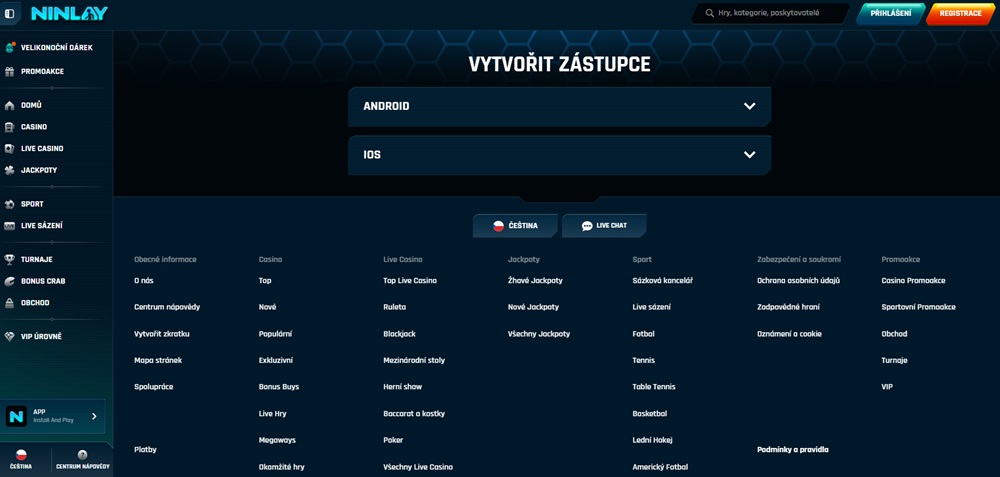Screen dimensions: 1000x477
Task: Open Casino Promoakce footer link
Action: pyautogui.click(x=913, y=281)
